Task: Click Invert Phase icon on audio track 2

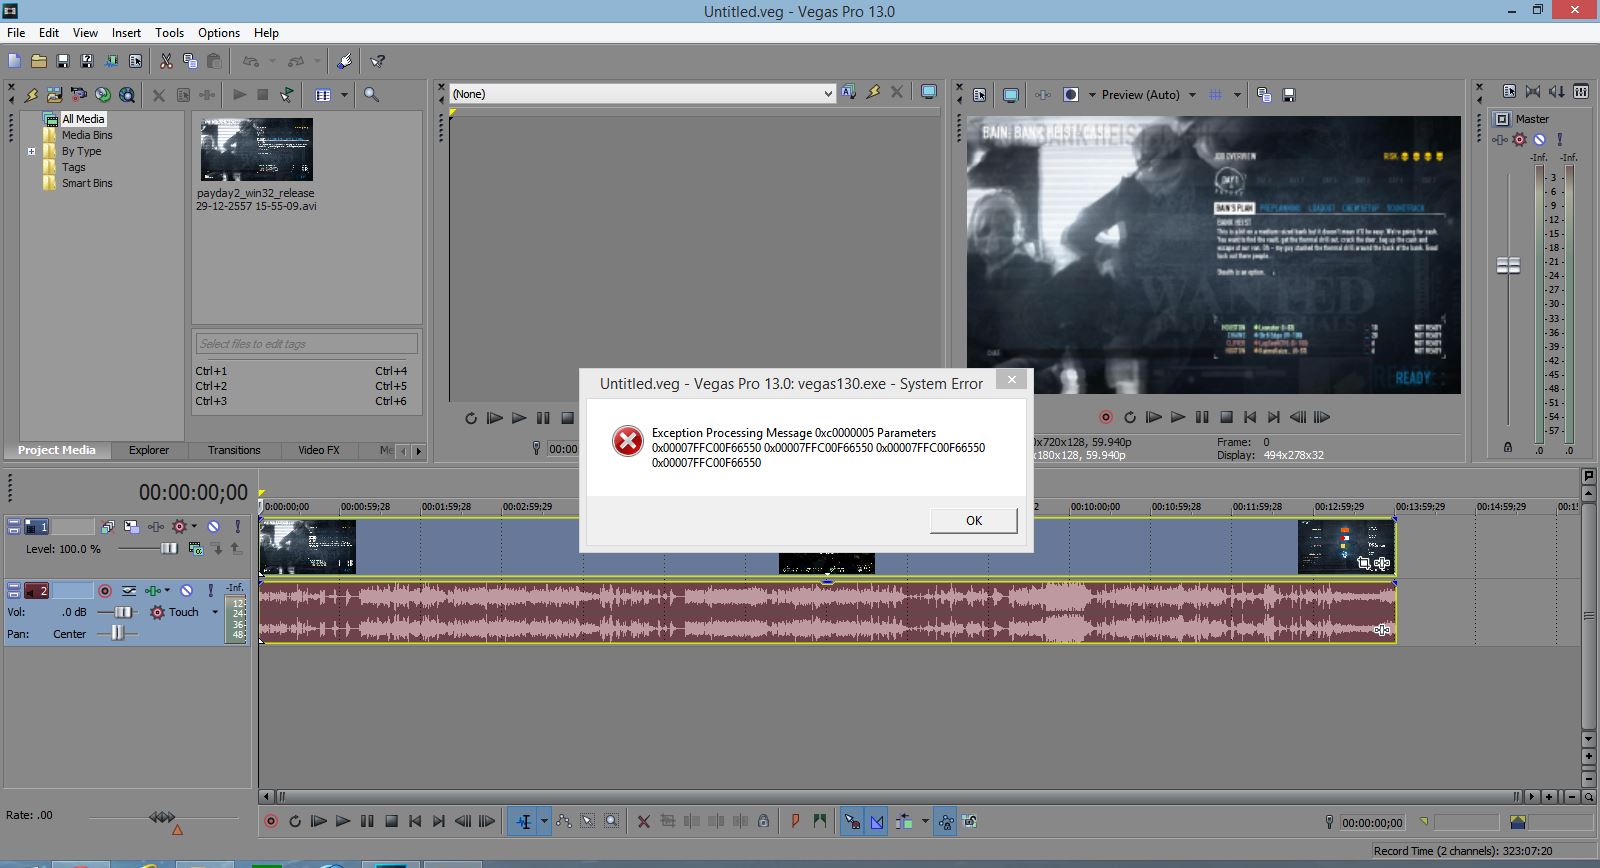Action: 129,591
